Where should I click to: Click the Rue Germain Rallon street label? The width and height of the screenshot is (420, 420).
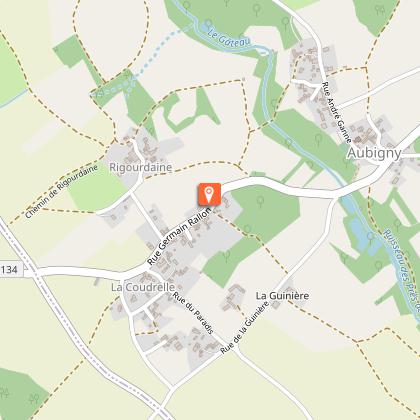pos(179,236)
